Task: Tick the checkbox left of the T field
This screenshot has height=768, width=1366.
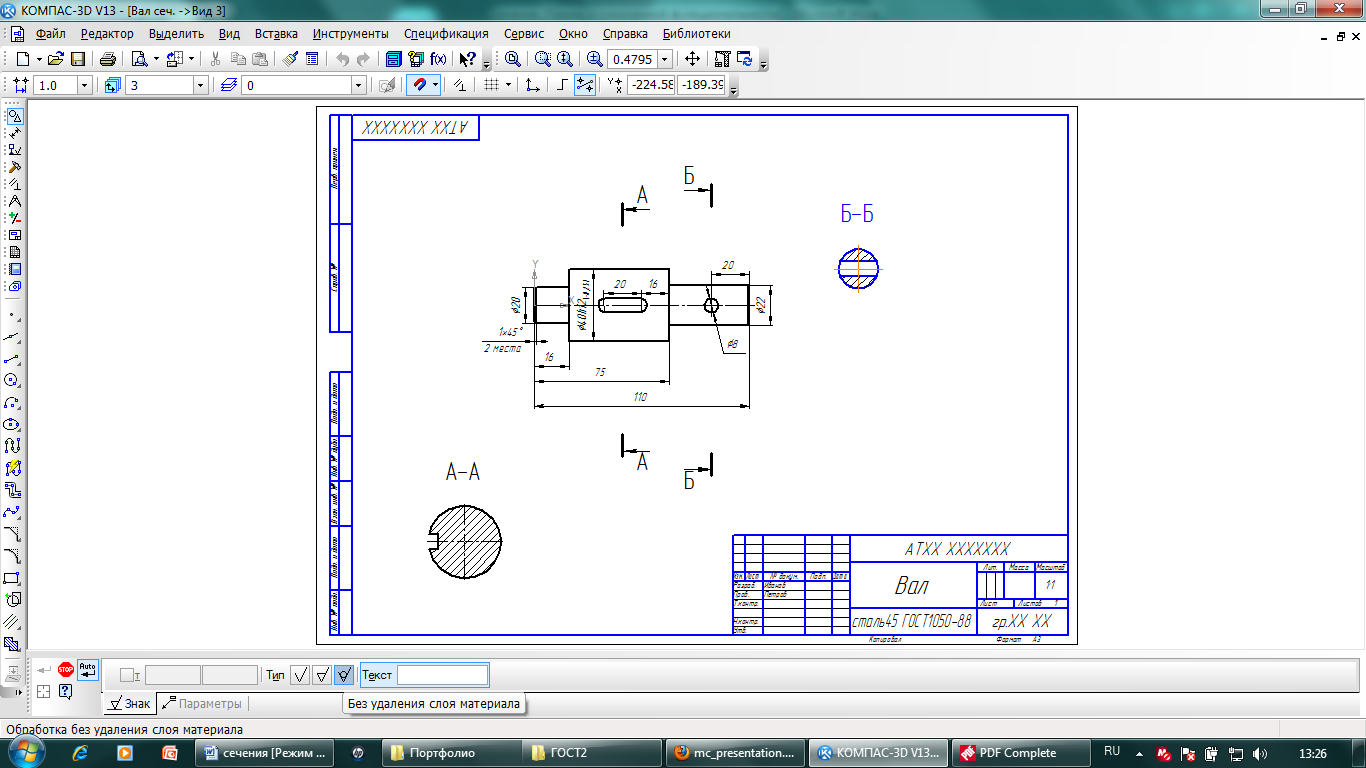Action: pyautogui.click(x=128, y=675)
